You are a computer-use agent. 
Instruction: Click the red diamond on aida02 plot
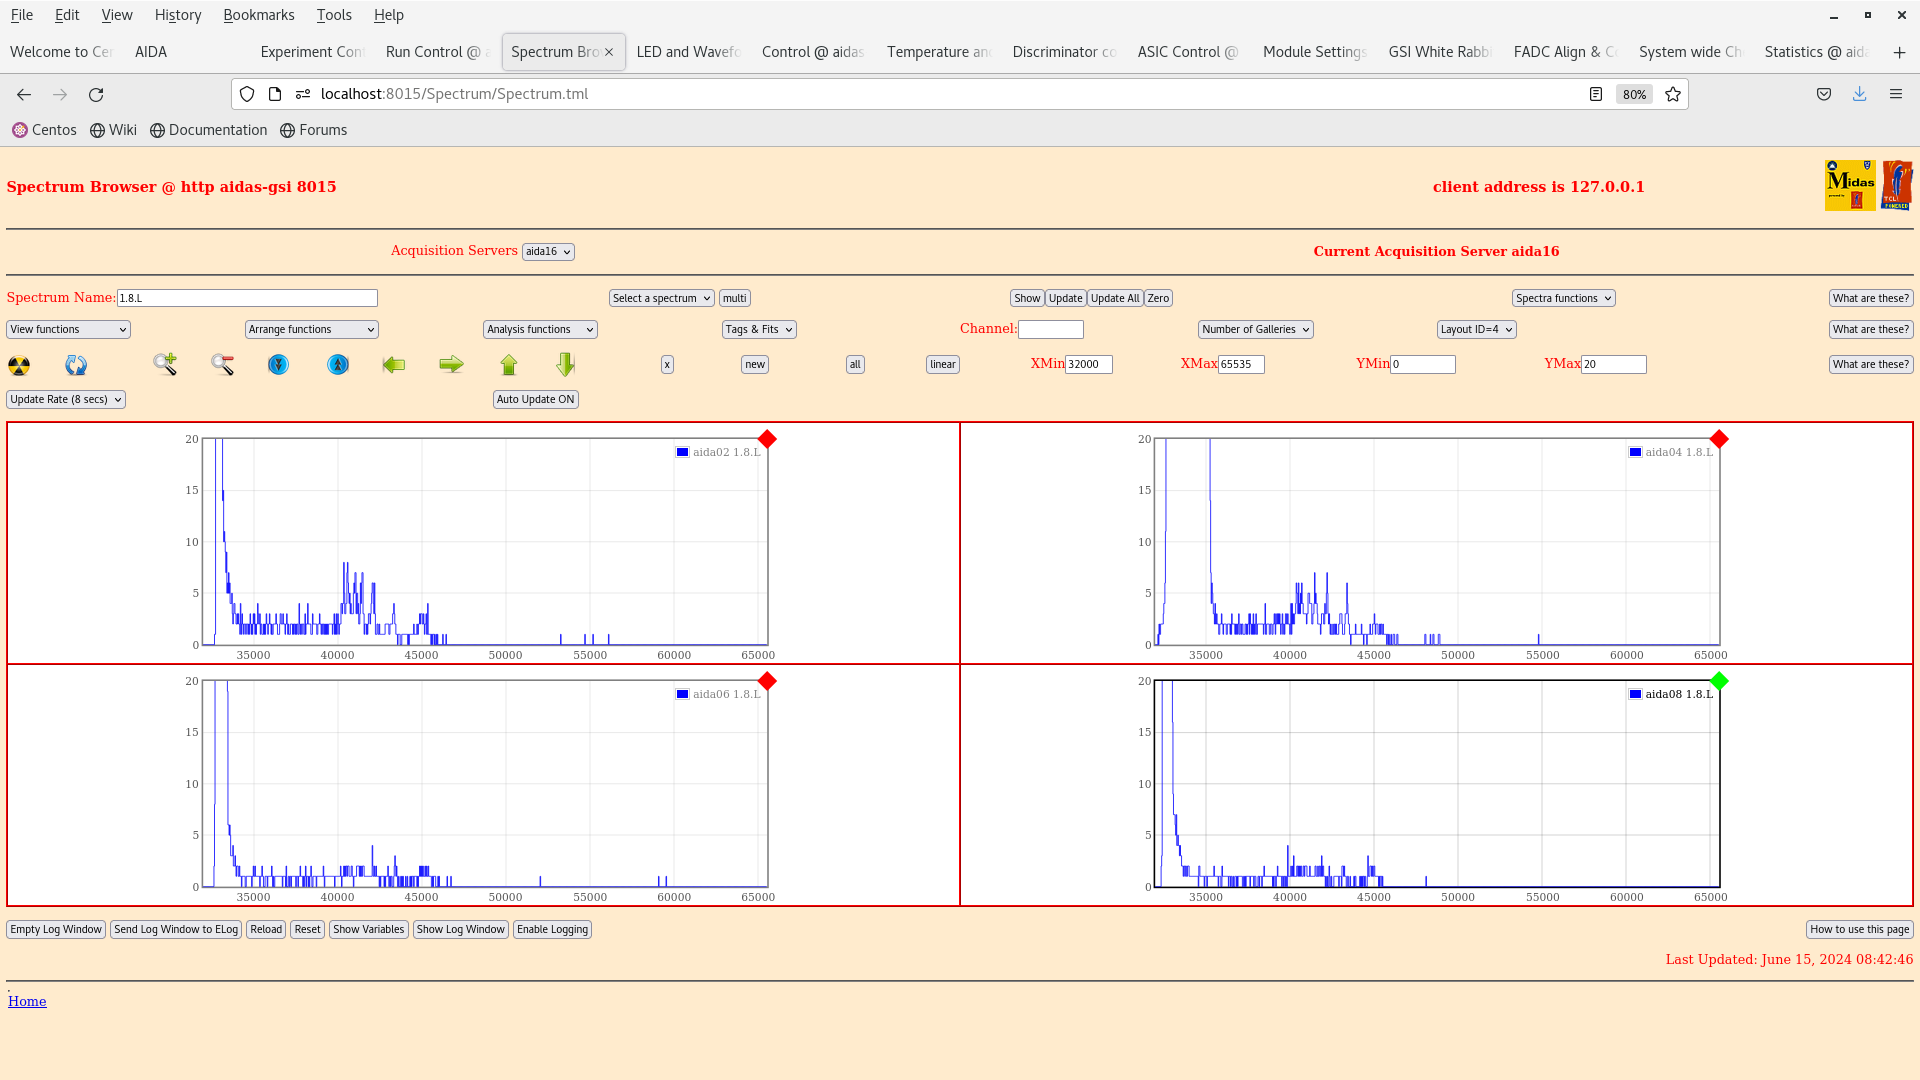tap(767, 439)
